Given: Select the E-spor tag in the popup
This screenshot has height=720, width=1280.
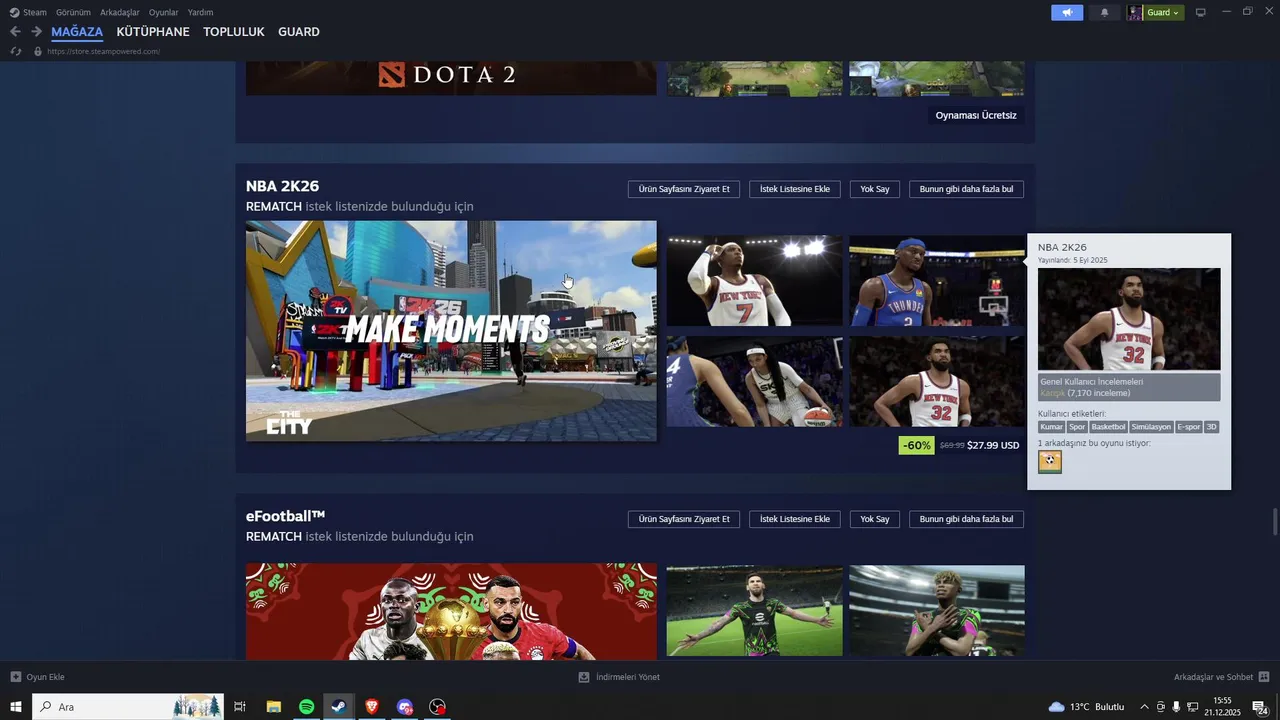Looking at the screenshot, I should click(1189, 427).
